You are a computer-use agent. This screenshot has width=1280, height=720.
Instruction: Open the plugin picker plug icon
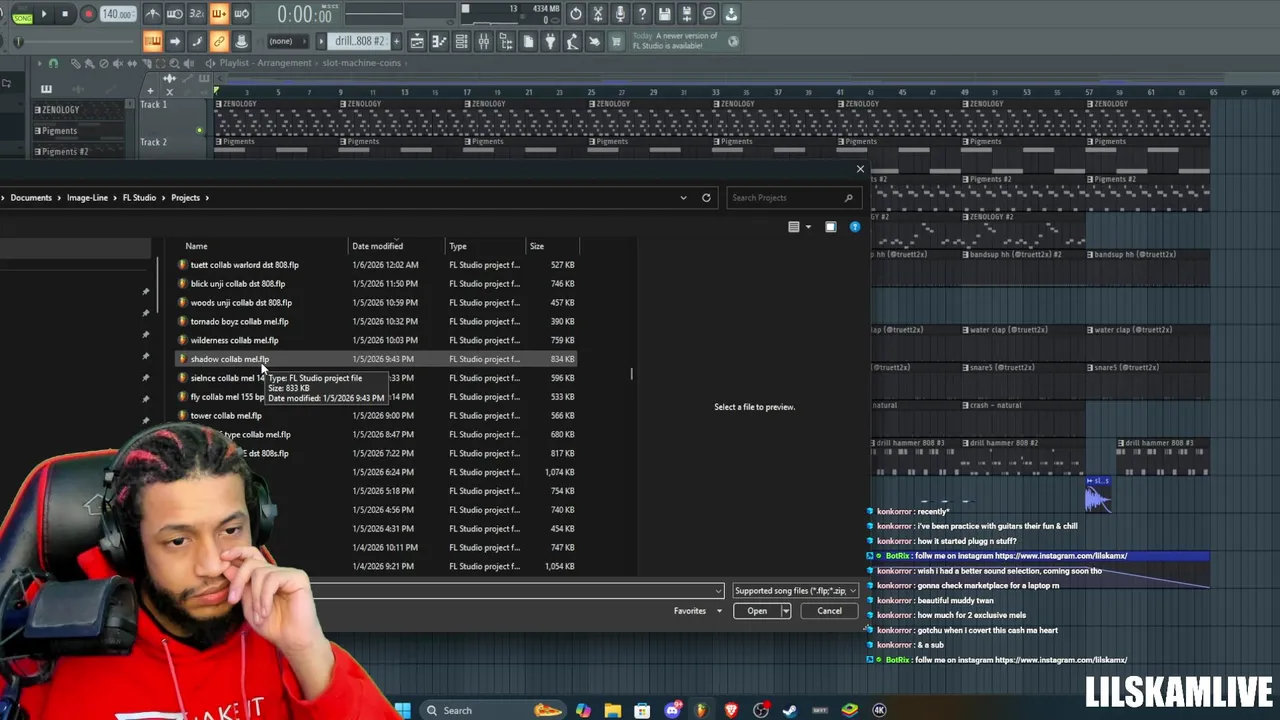coord(550,41)
